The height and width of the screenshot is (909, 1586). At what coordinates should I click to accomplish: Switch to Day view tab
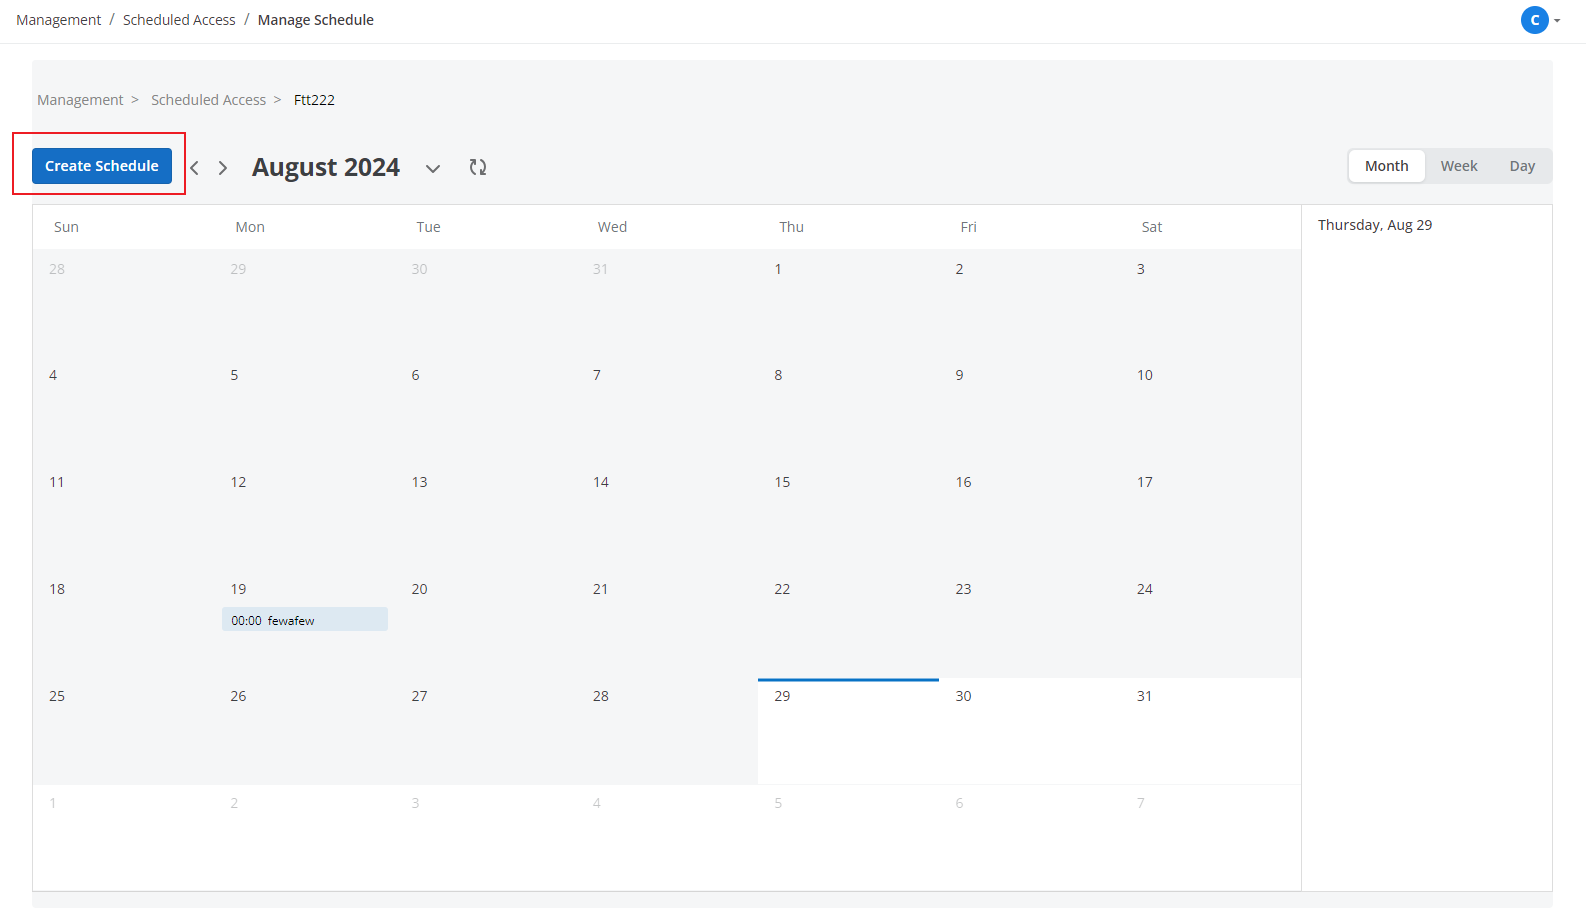point(1522,166)
